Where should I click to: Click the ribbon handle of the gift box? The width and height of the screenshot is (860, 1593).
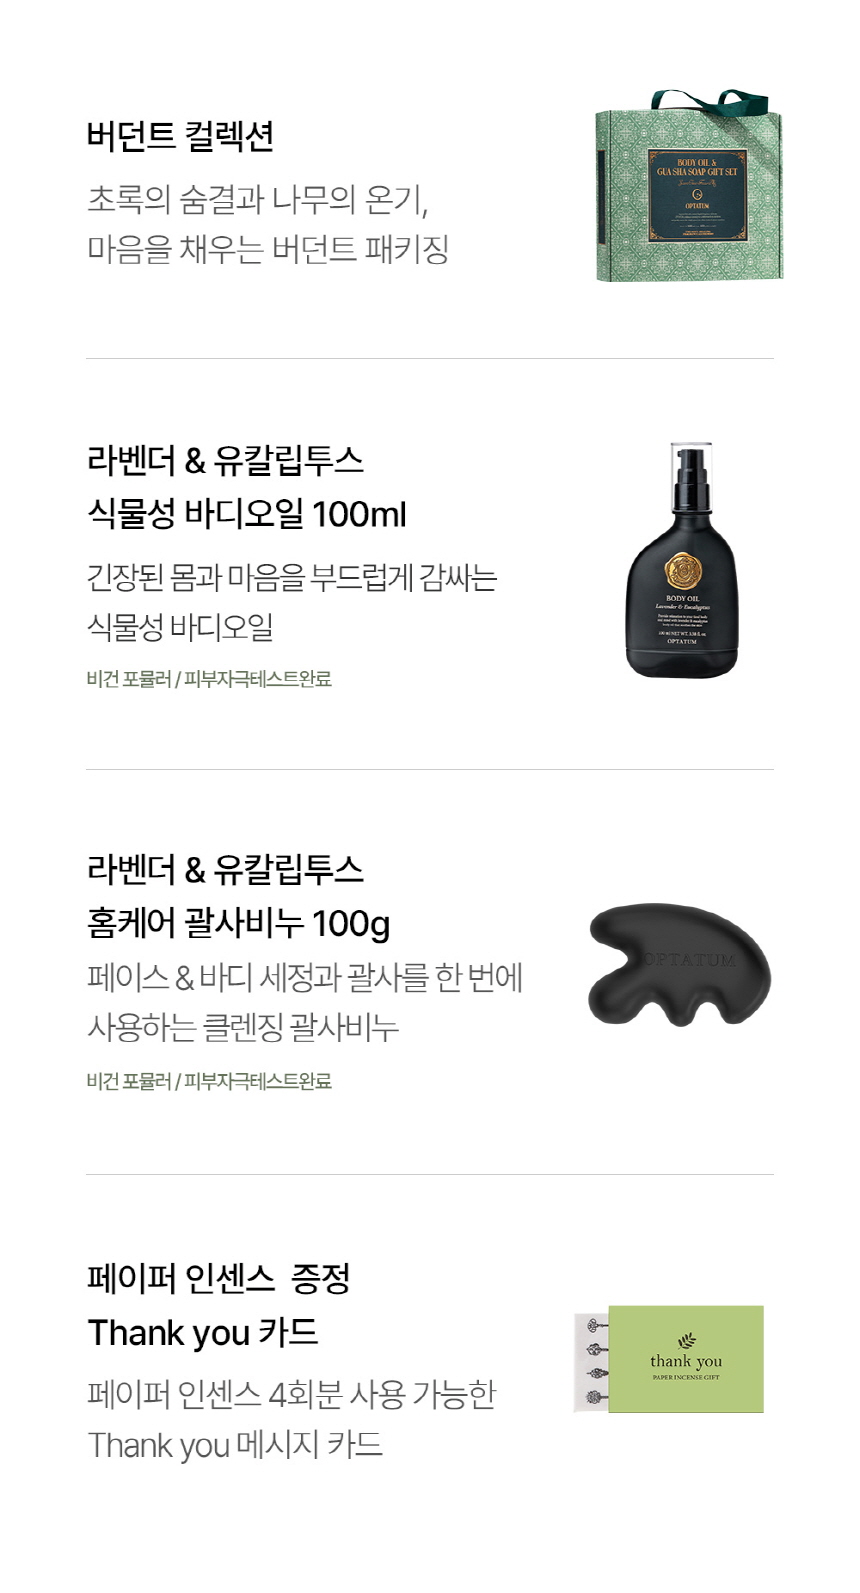click(710, 101)
